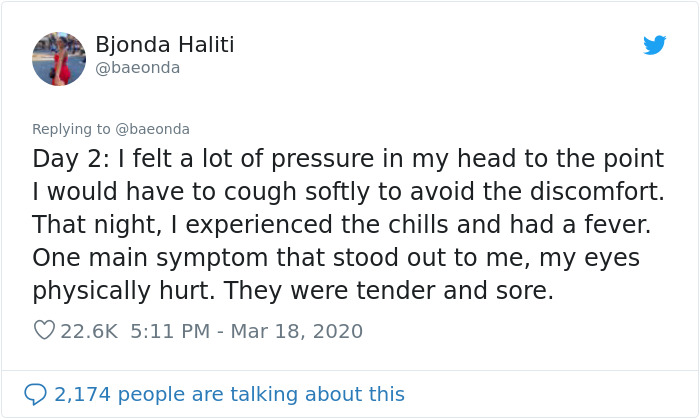The width and height of the screenshot is (700, 419).
Task: Open '2,174 people are talking about this'
Action: (229, 394)
